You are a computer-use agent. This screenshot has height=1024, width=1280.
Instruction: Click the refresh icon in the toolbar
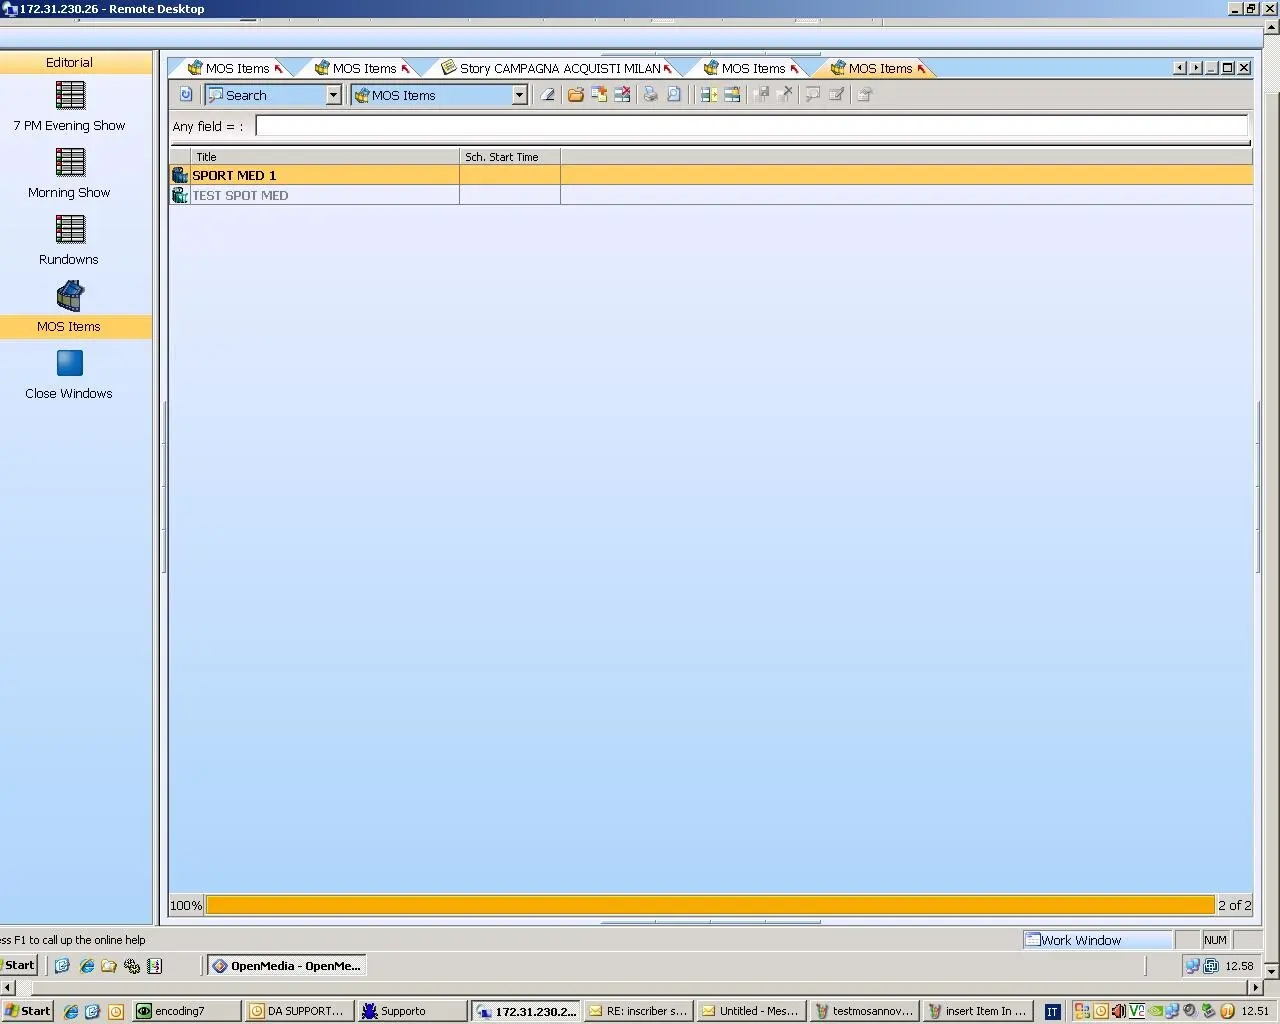point(185,95)
